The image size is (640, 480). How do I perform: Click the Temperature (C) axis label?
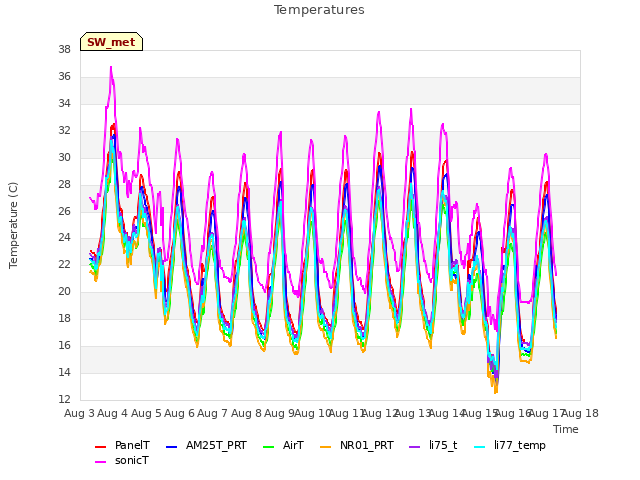[x=13, y=225]
